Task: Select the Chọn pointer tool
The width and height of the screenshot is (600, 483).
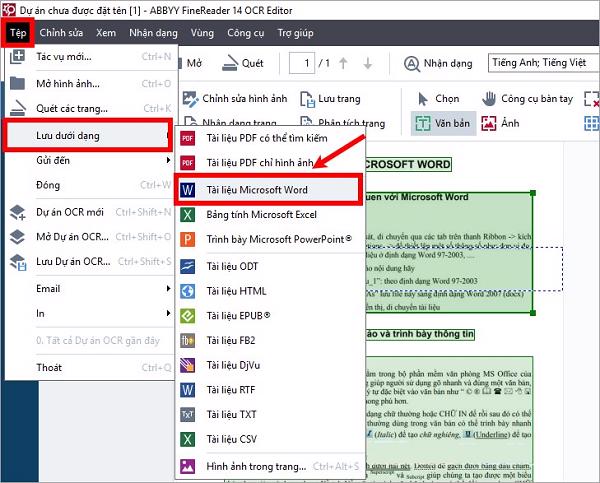Action: [x=438, y=99]
